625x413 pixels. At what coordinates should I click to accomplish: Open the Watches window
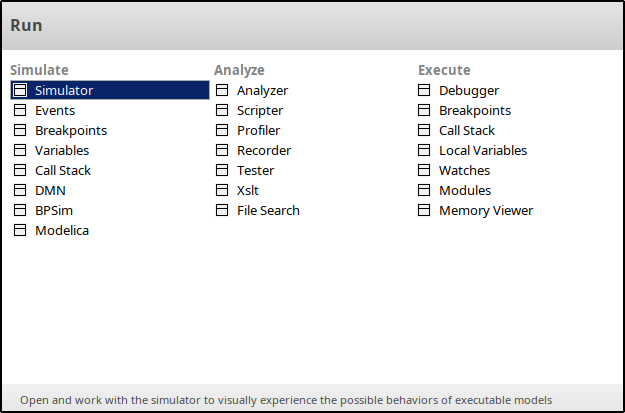click(465, 170)
